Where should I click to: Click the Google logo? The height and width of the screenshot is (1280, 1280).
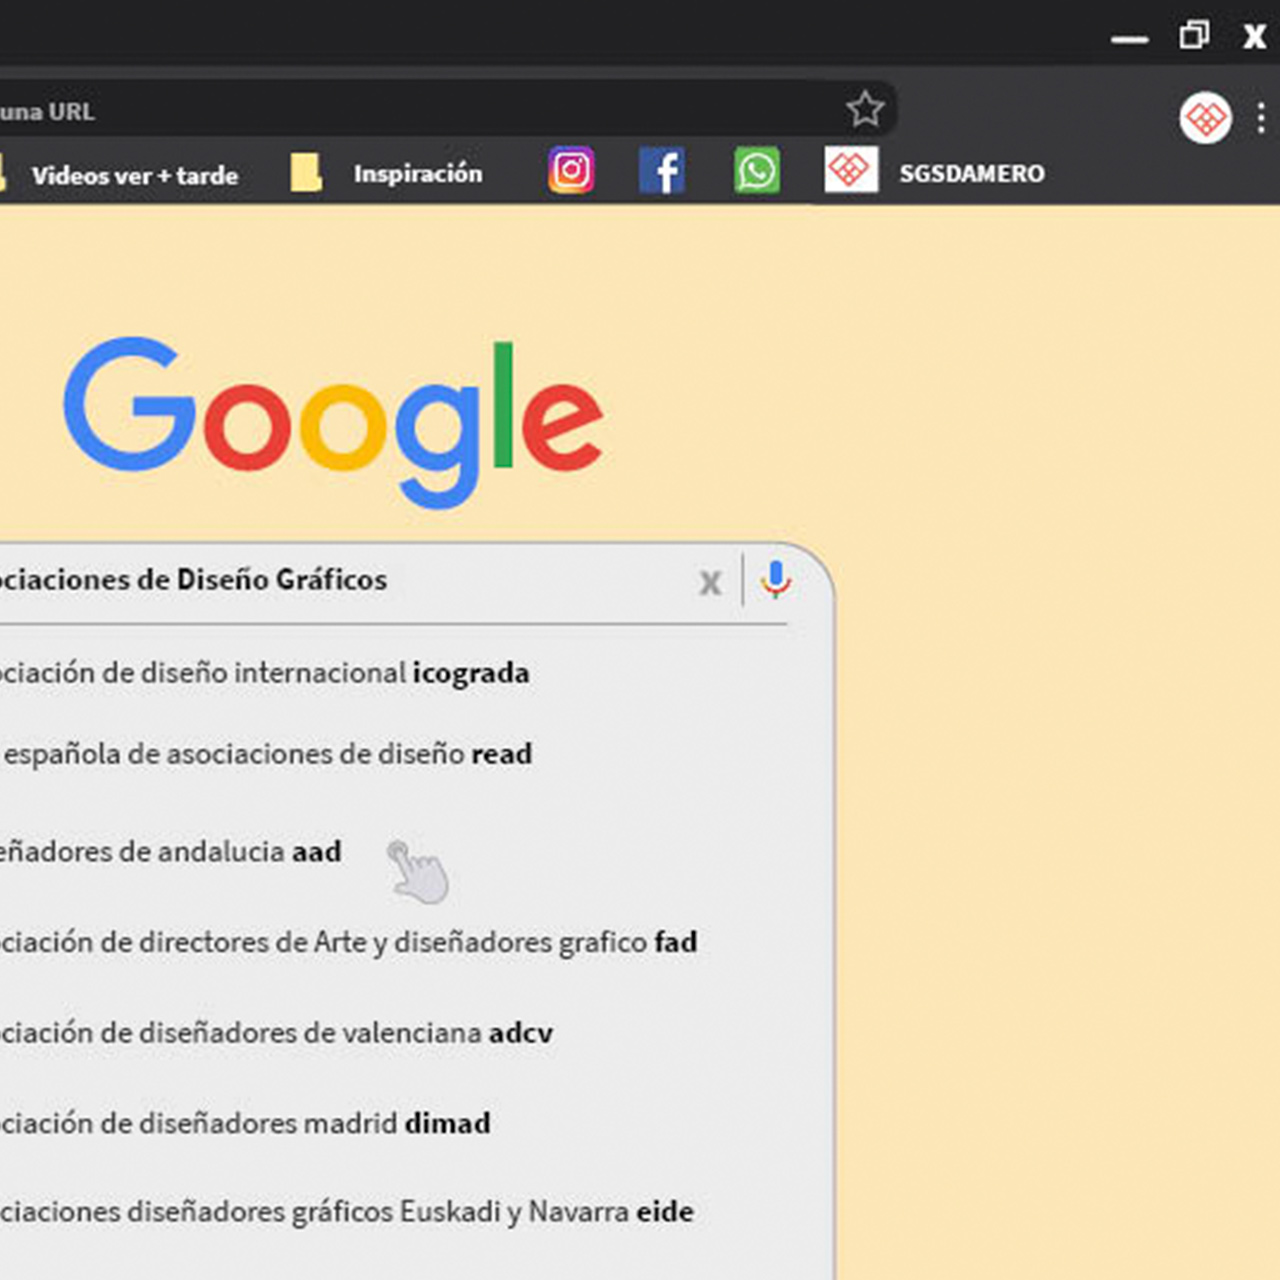coord(333,420)
